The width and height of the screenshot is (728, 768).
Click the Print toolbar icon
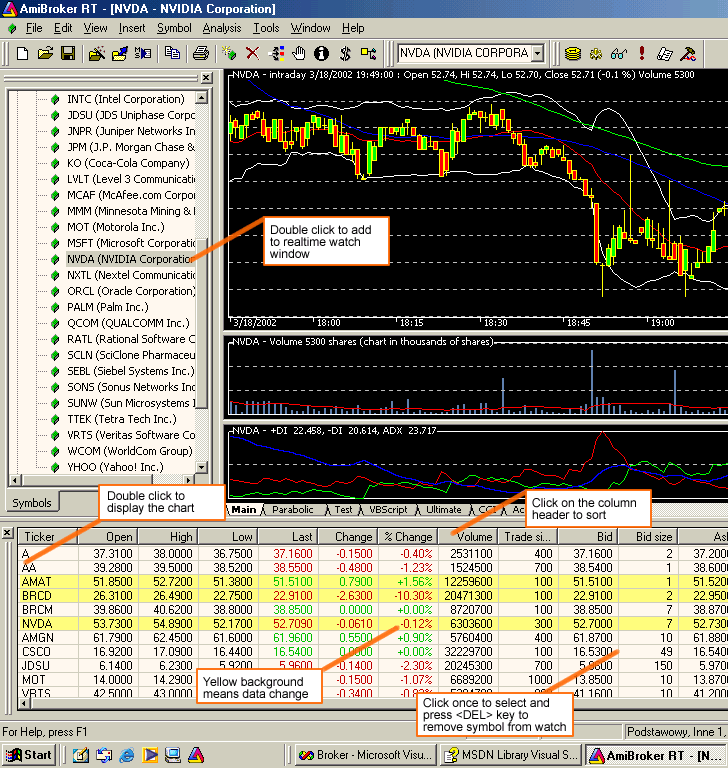[201, 53]
